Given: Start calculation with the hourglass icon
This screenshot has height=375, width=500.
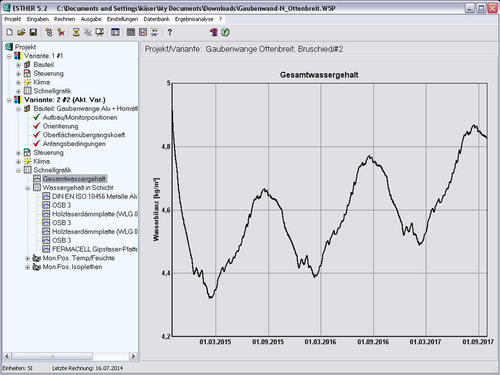Looking at the screenshot, I should click(x=76, y=32).
